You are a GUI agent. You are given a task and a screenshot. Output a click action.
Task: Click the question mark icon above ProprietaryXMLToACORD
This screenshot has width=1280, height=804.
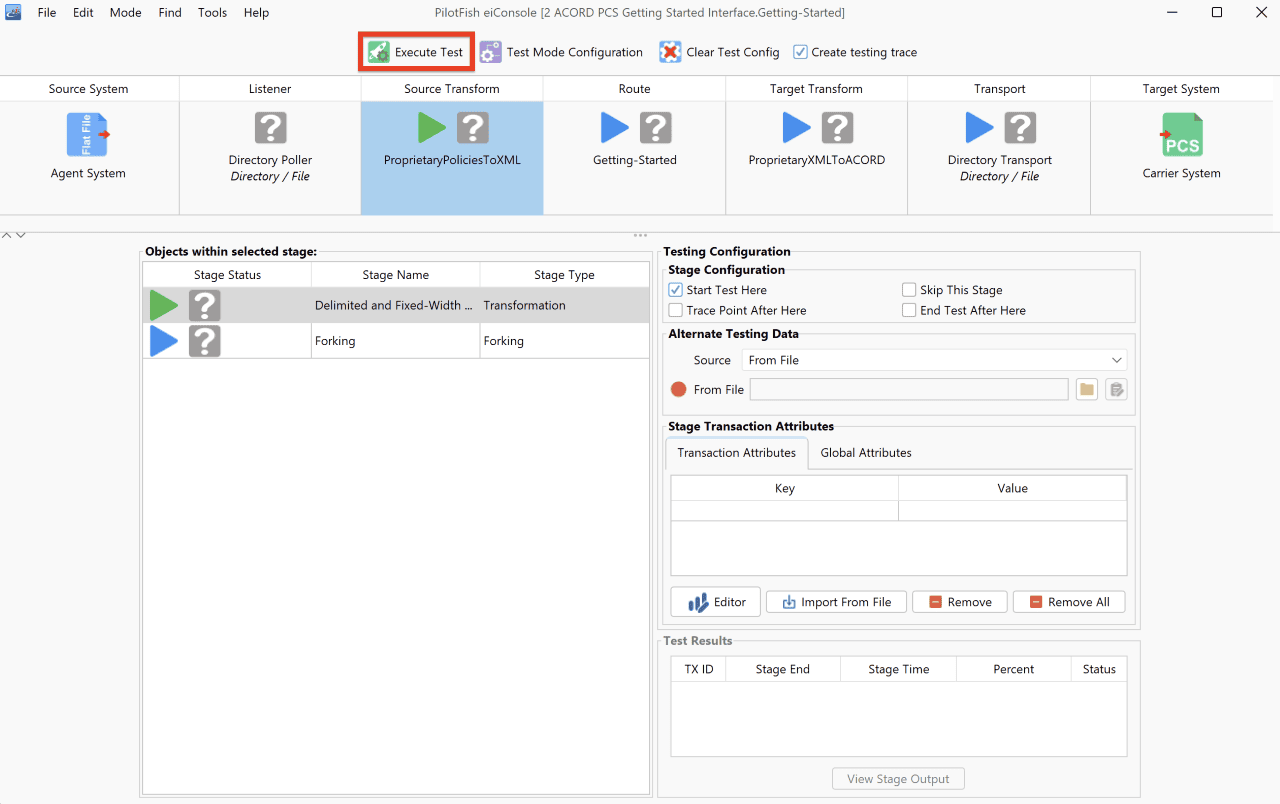838,128
